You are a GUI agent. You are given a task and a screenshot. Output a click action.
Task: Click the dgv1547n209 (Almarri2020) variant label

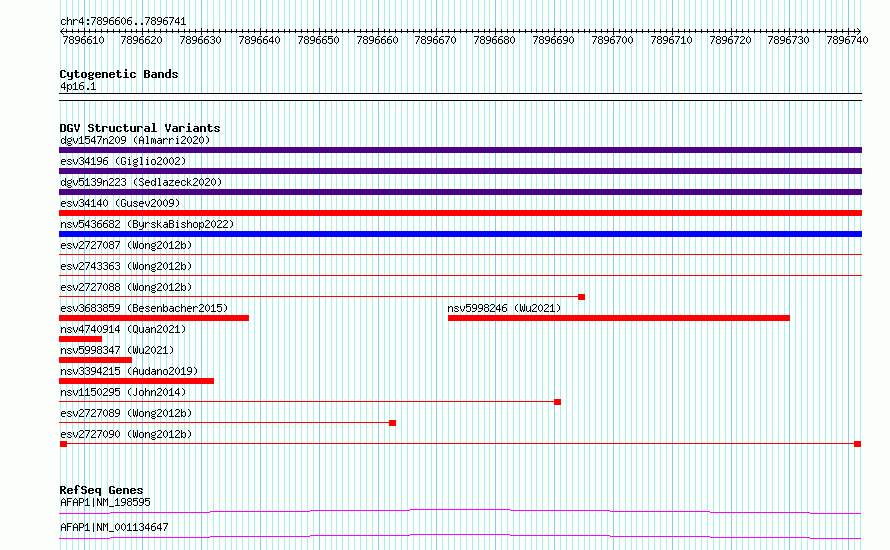pyautogui.click(x=135, y=140)
